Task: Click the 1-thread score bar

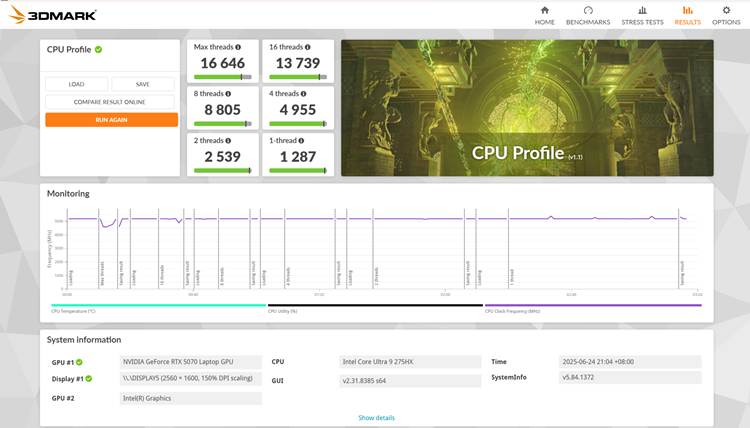Action: pyautogui.click(x=298, y=171)
